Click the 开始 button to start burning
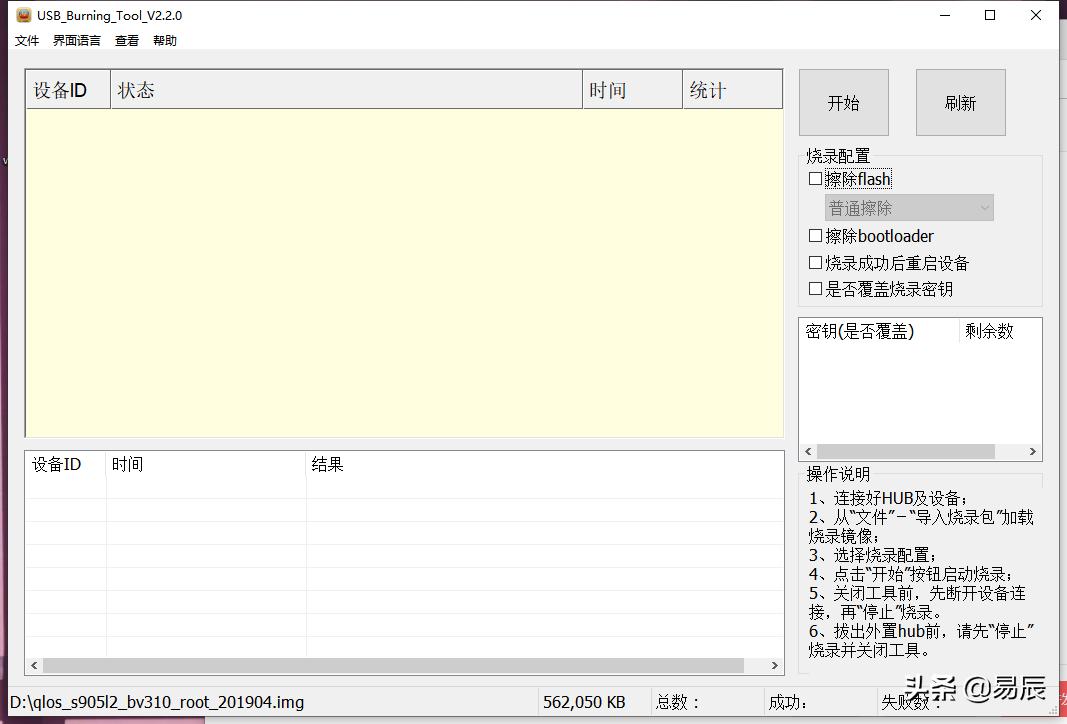 [843, 102]
